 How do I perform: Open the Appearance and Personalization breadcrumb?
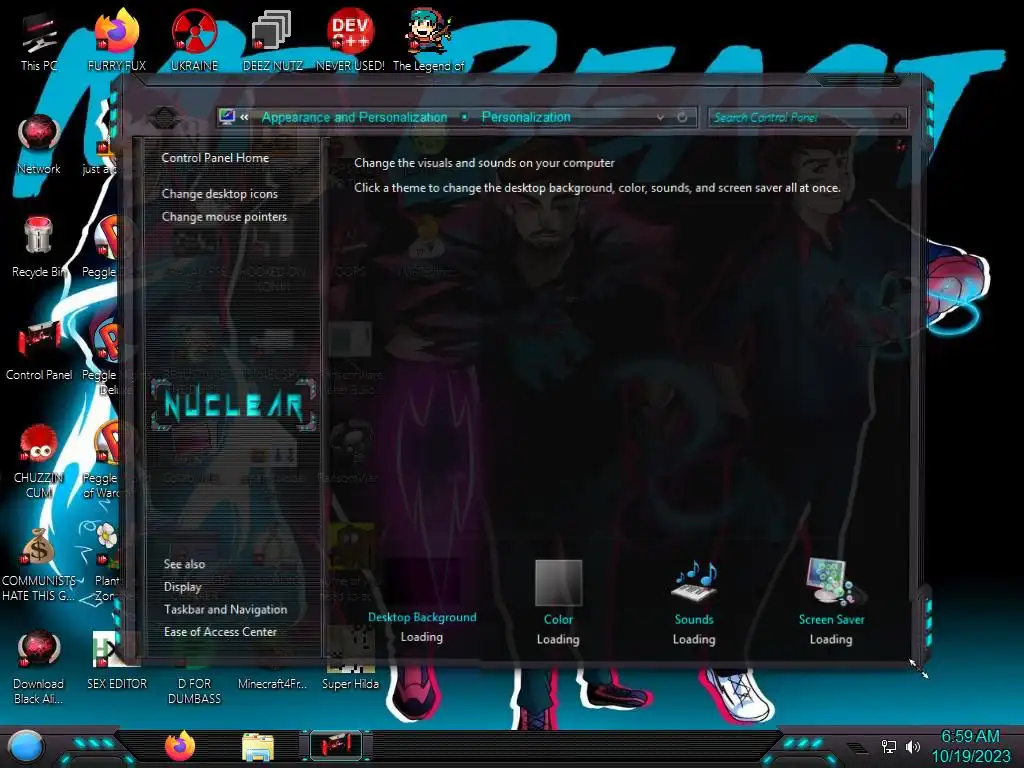tap(355, 118)
